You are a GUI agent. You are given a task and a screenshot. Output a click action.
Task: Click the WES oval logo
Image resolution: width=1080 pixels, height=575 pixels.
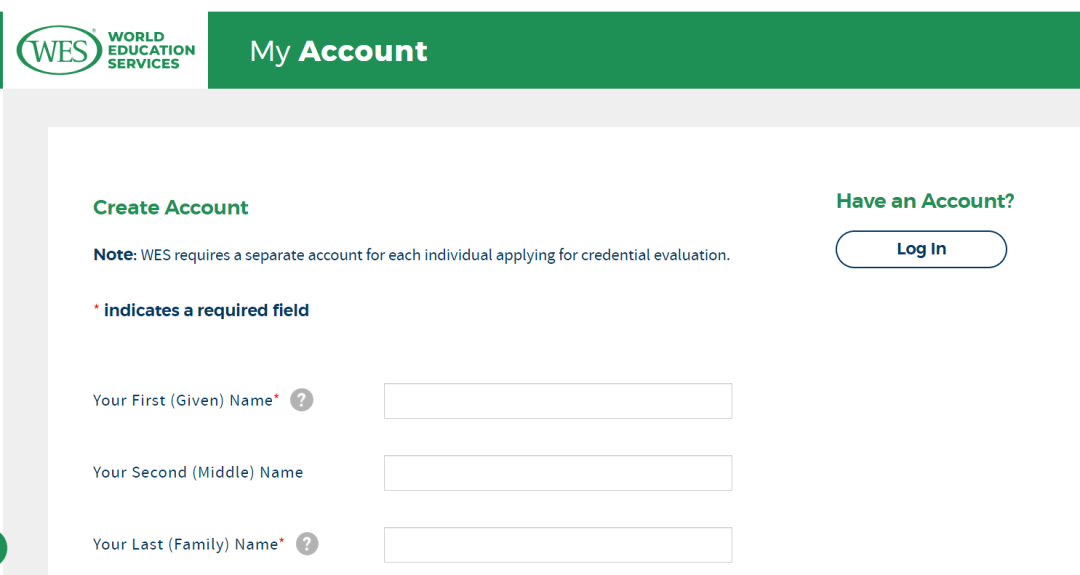tap(59, 50)
